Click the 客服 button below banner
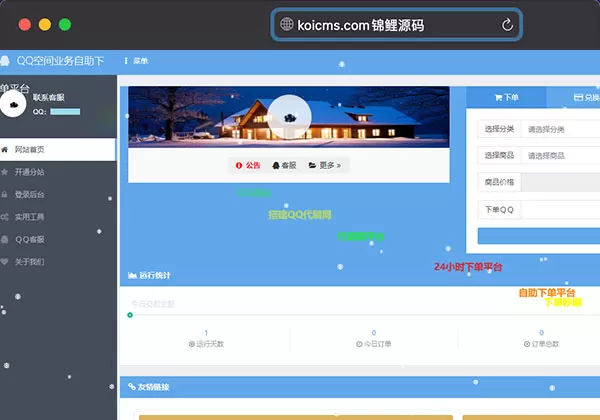This screenshot has width=600, height=420. click(x=284, y=165)
